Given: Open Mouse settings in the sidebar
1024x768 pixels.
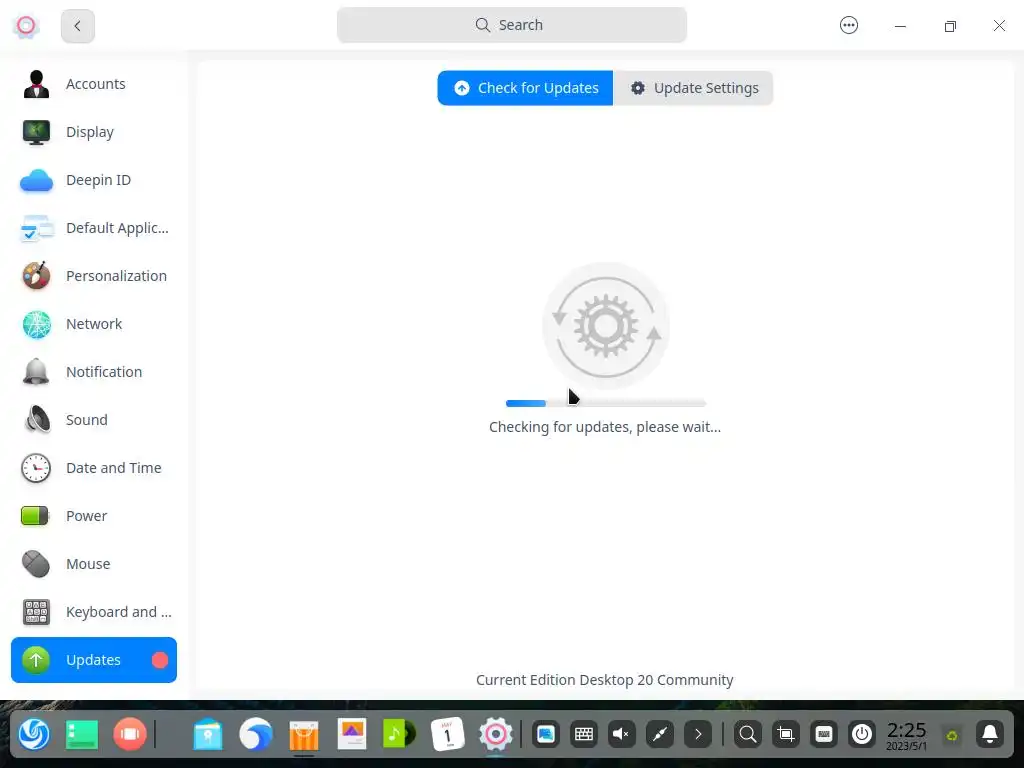Looking at the screenshot, I should click(x=94, y=564).
